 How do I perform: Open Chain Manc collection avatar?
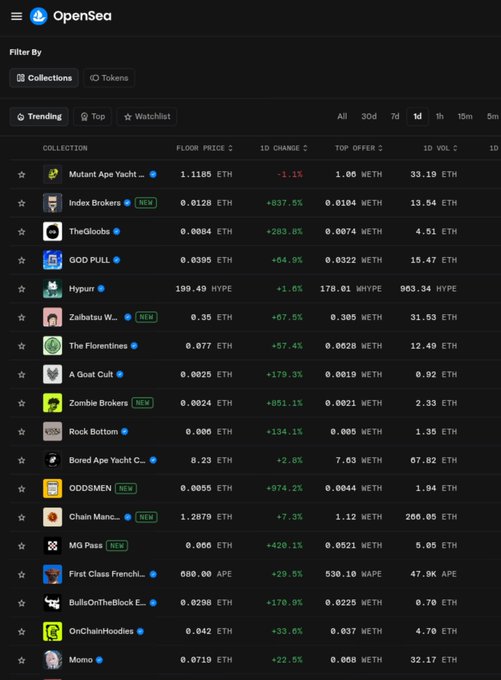[x=52, y=517]
